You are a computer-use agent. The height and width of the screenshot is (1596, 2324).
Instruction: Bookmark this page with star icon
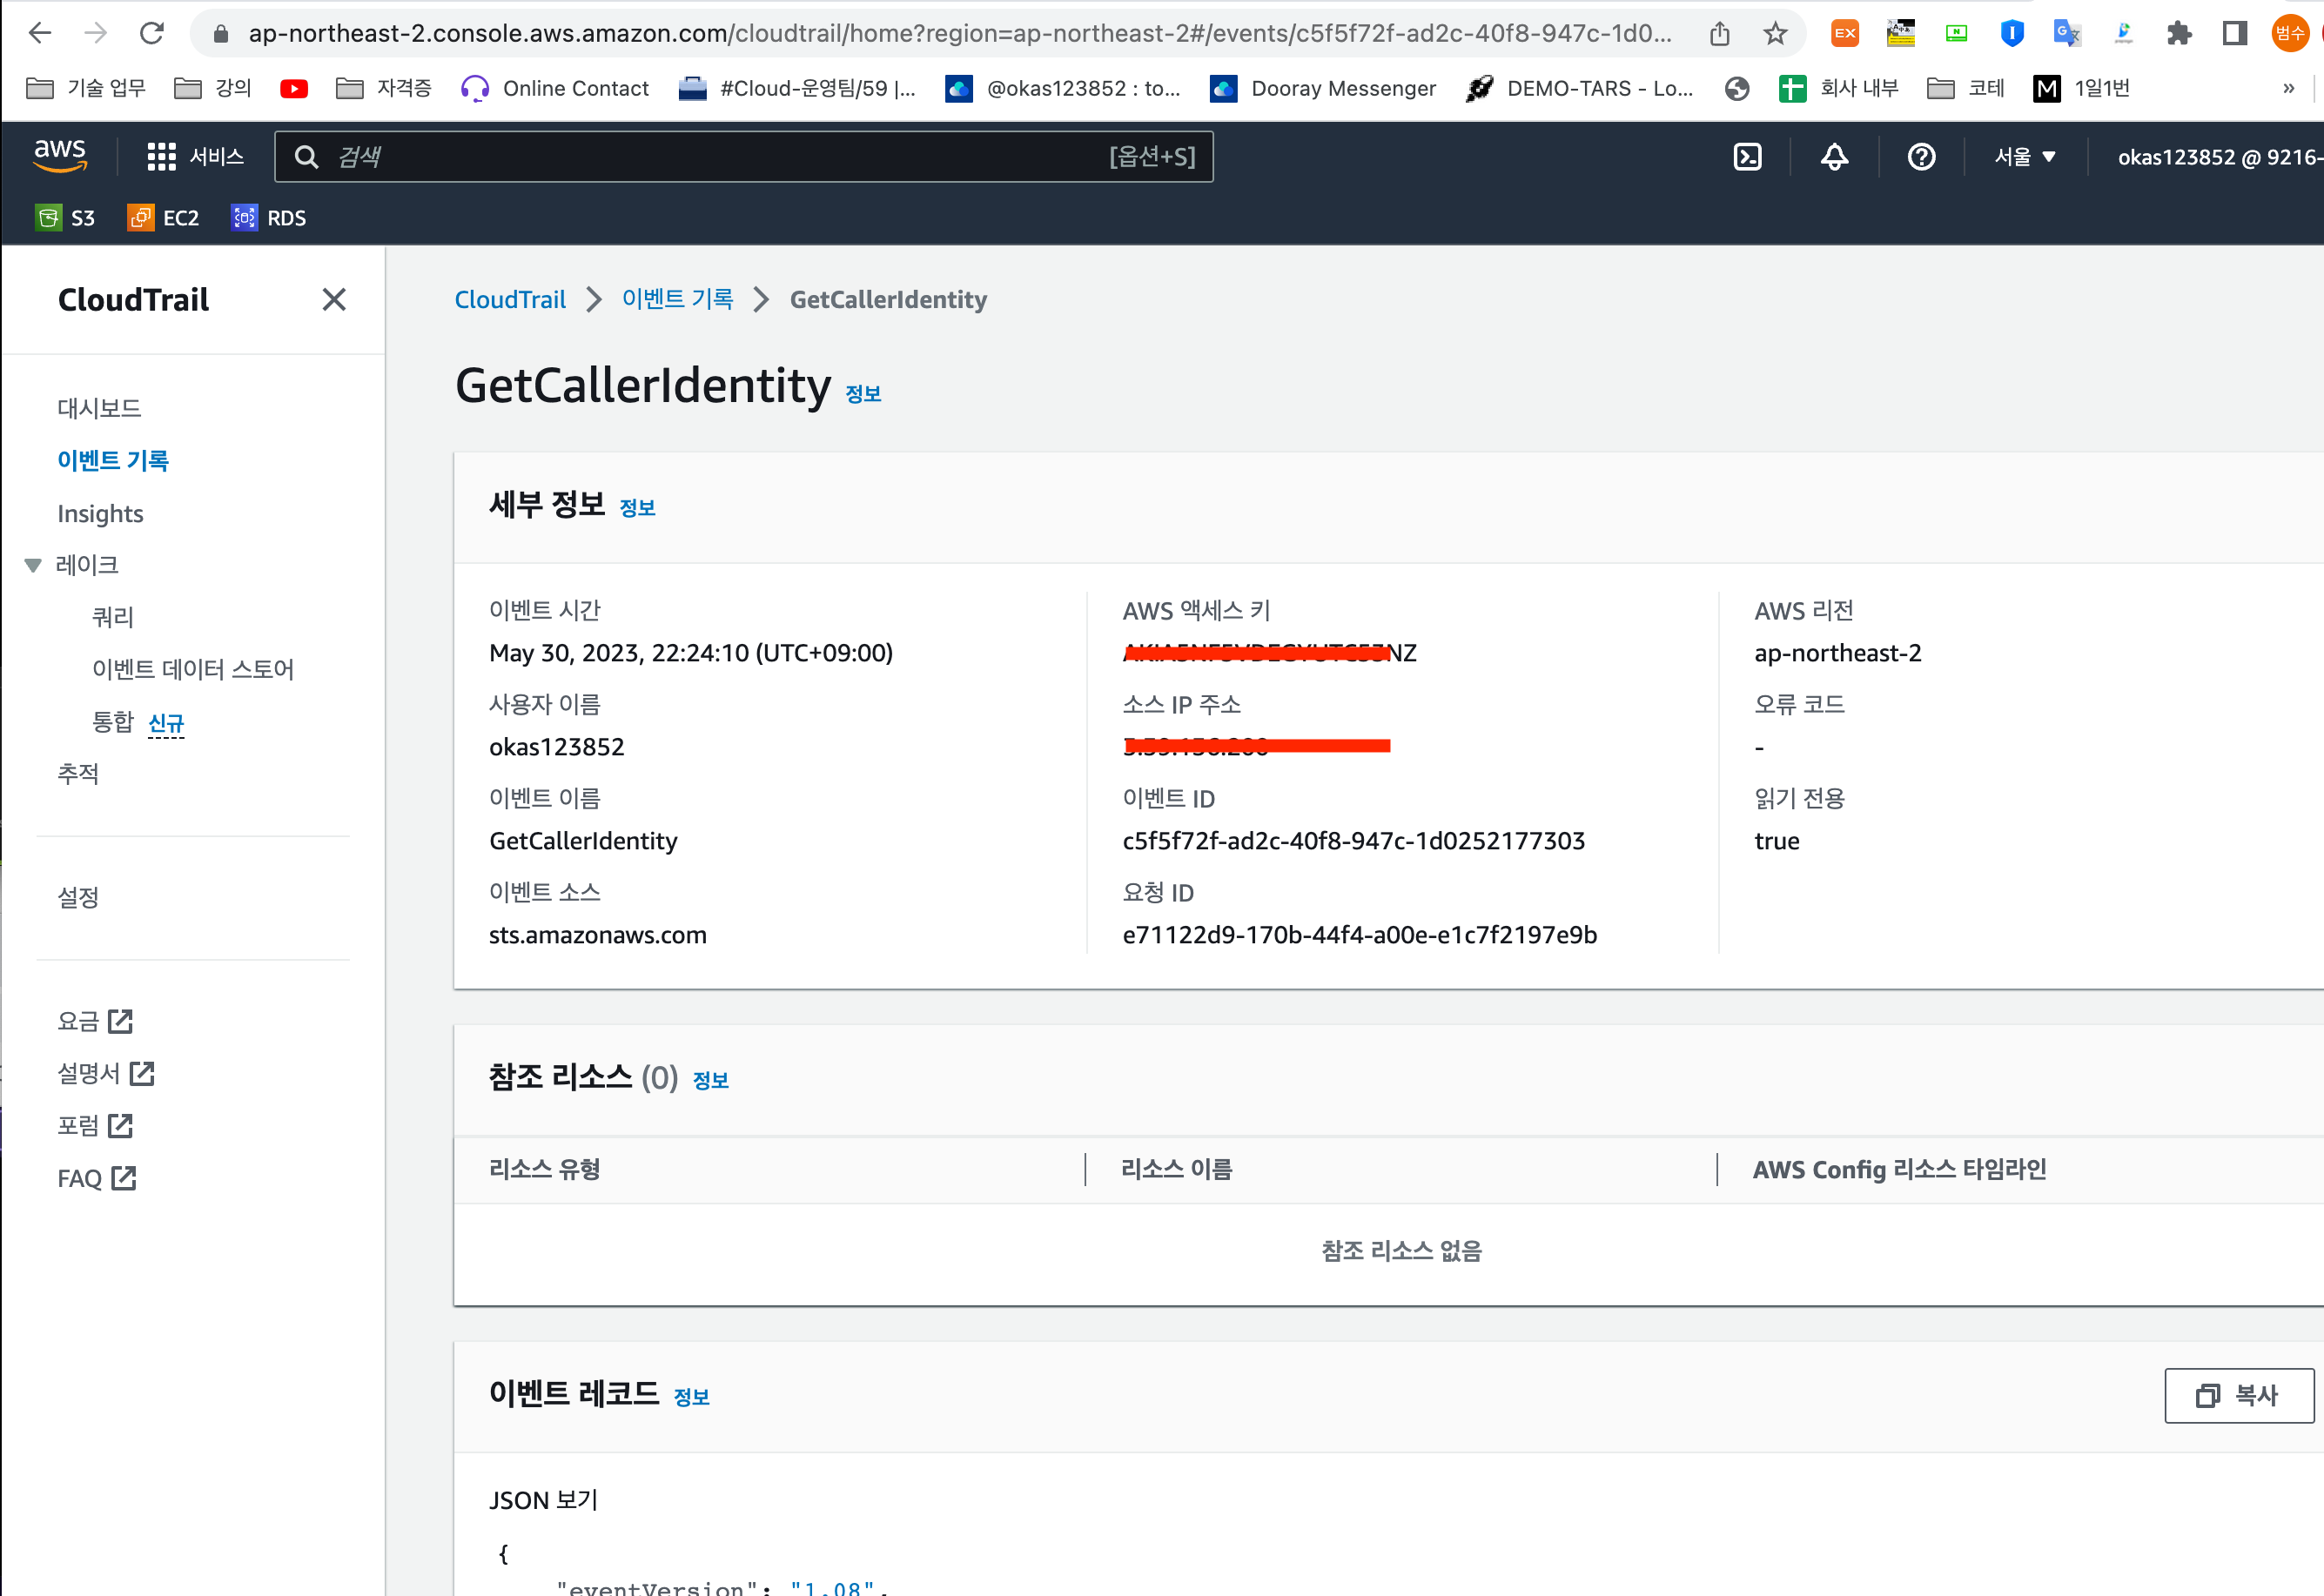tap(1774, 34)
